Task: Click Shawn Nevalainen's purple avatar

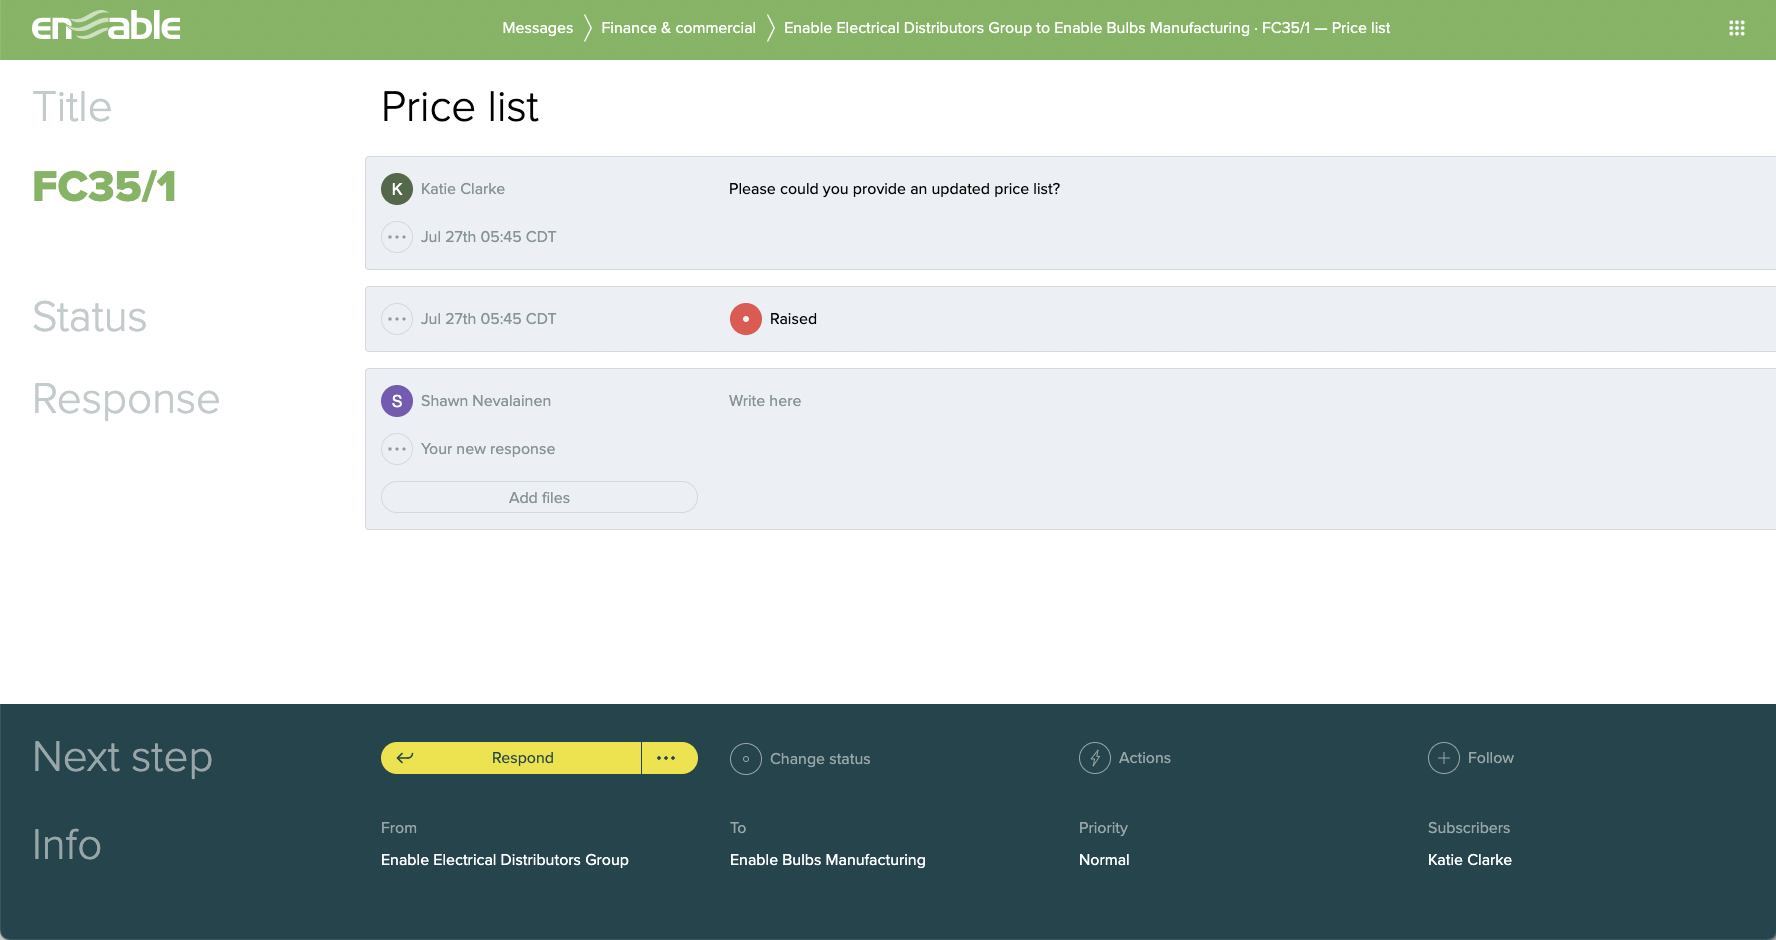Action: click(397, 401)
